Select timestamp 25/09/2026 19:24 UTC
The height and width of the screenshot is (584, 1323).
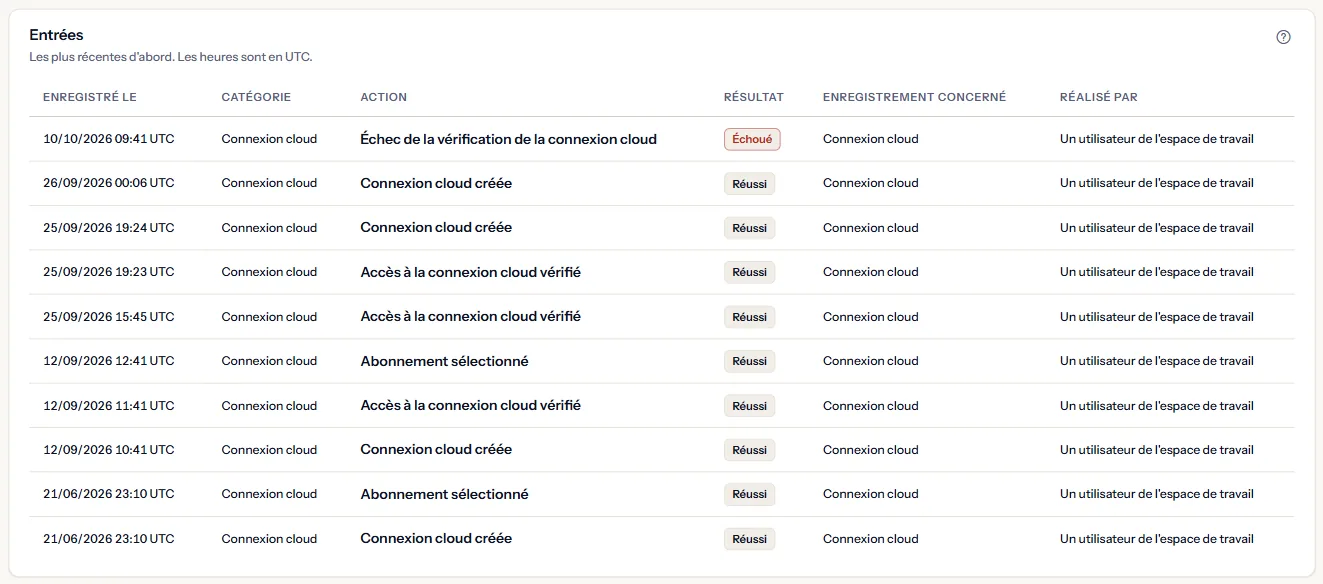tap(109, 228)
